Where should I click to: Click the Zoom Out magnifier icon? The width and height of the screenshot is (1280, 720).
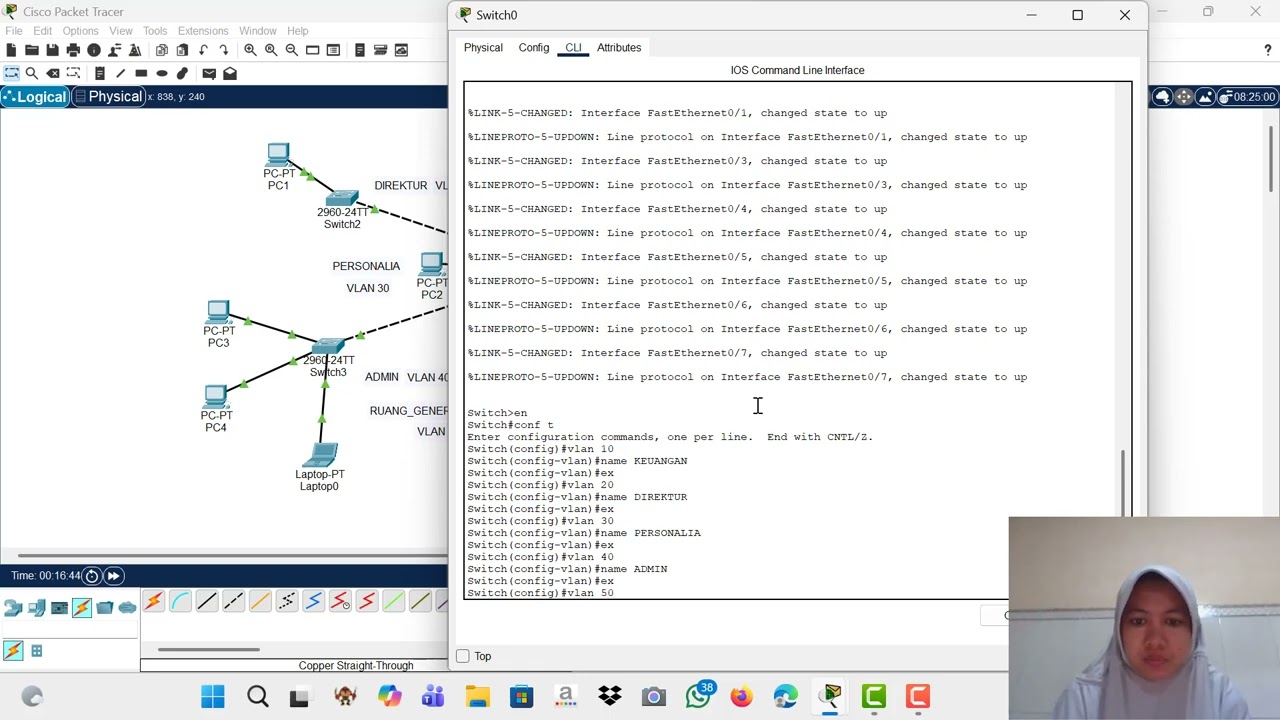coord(291,50)
